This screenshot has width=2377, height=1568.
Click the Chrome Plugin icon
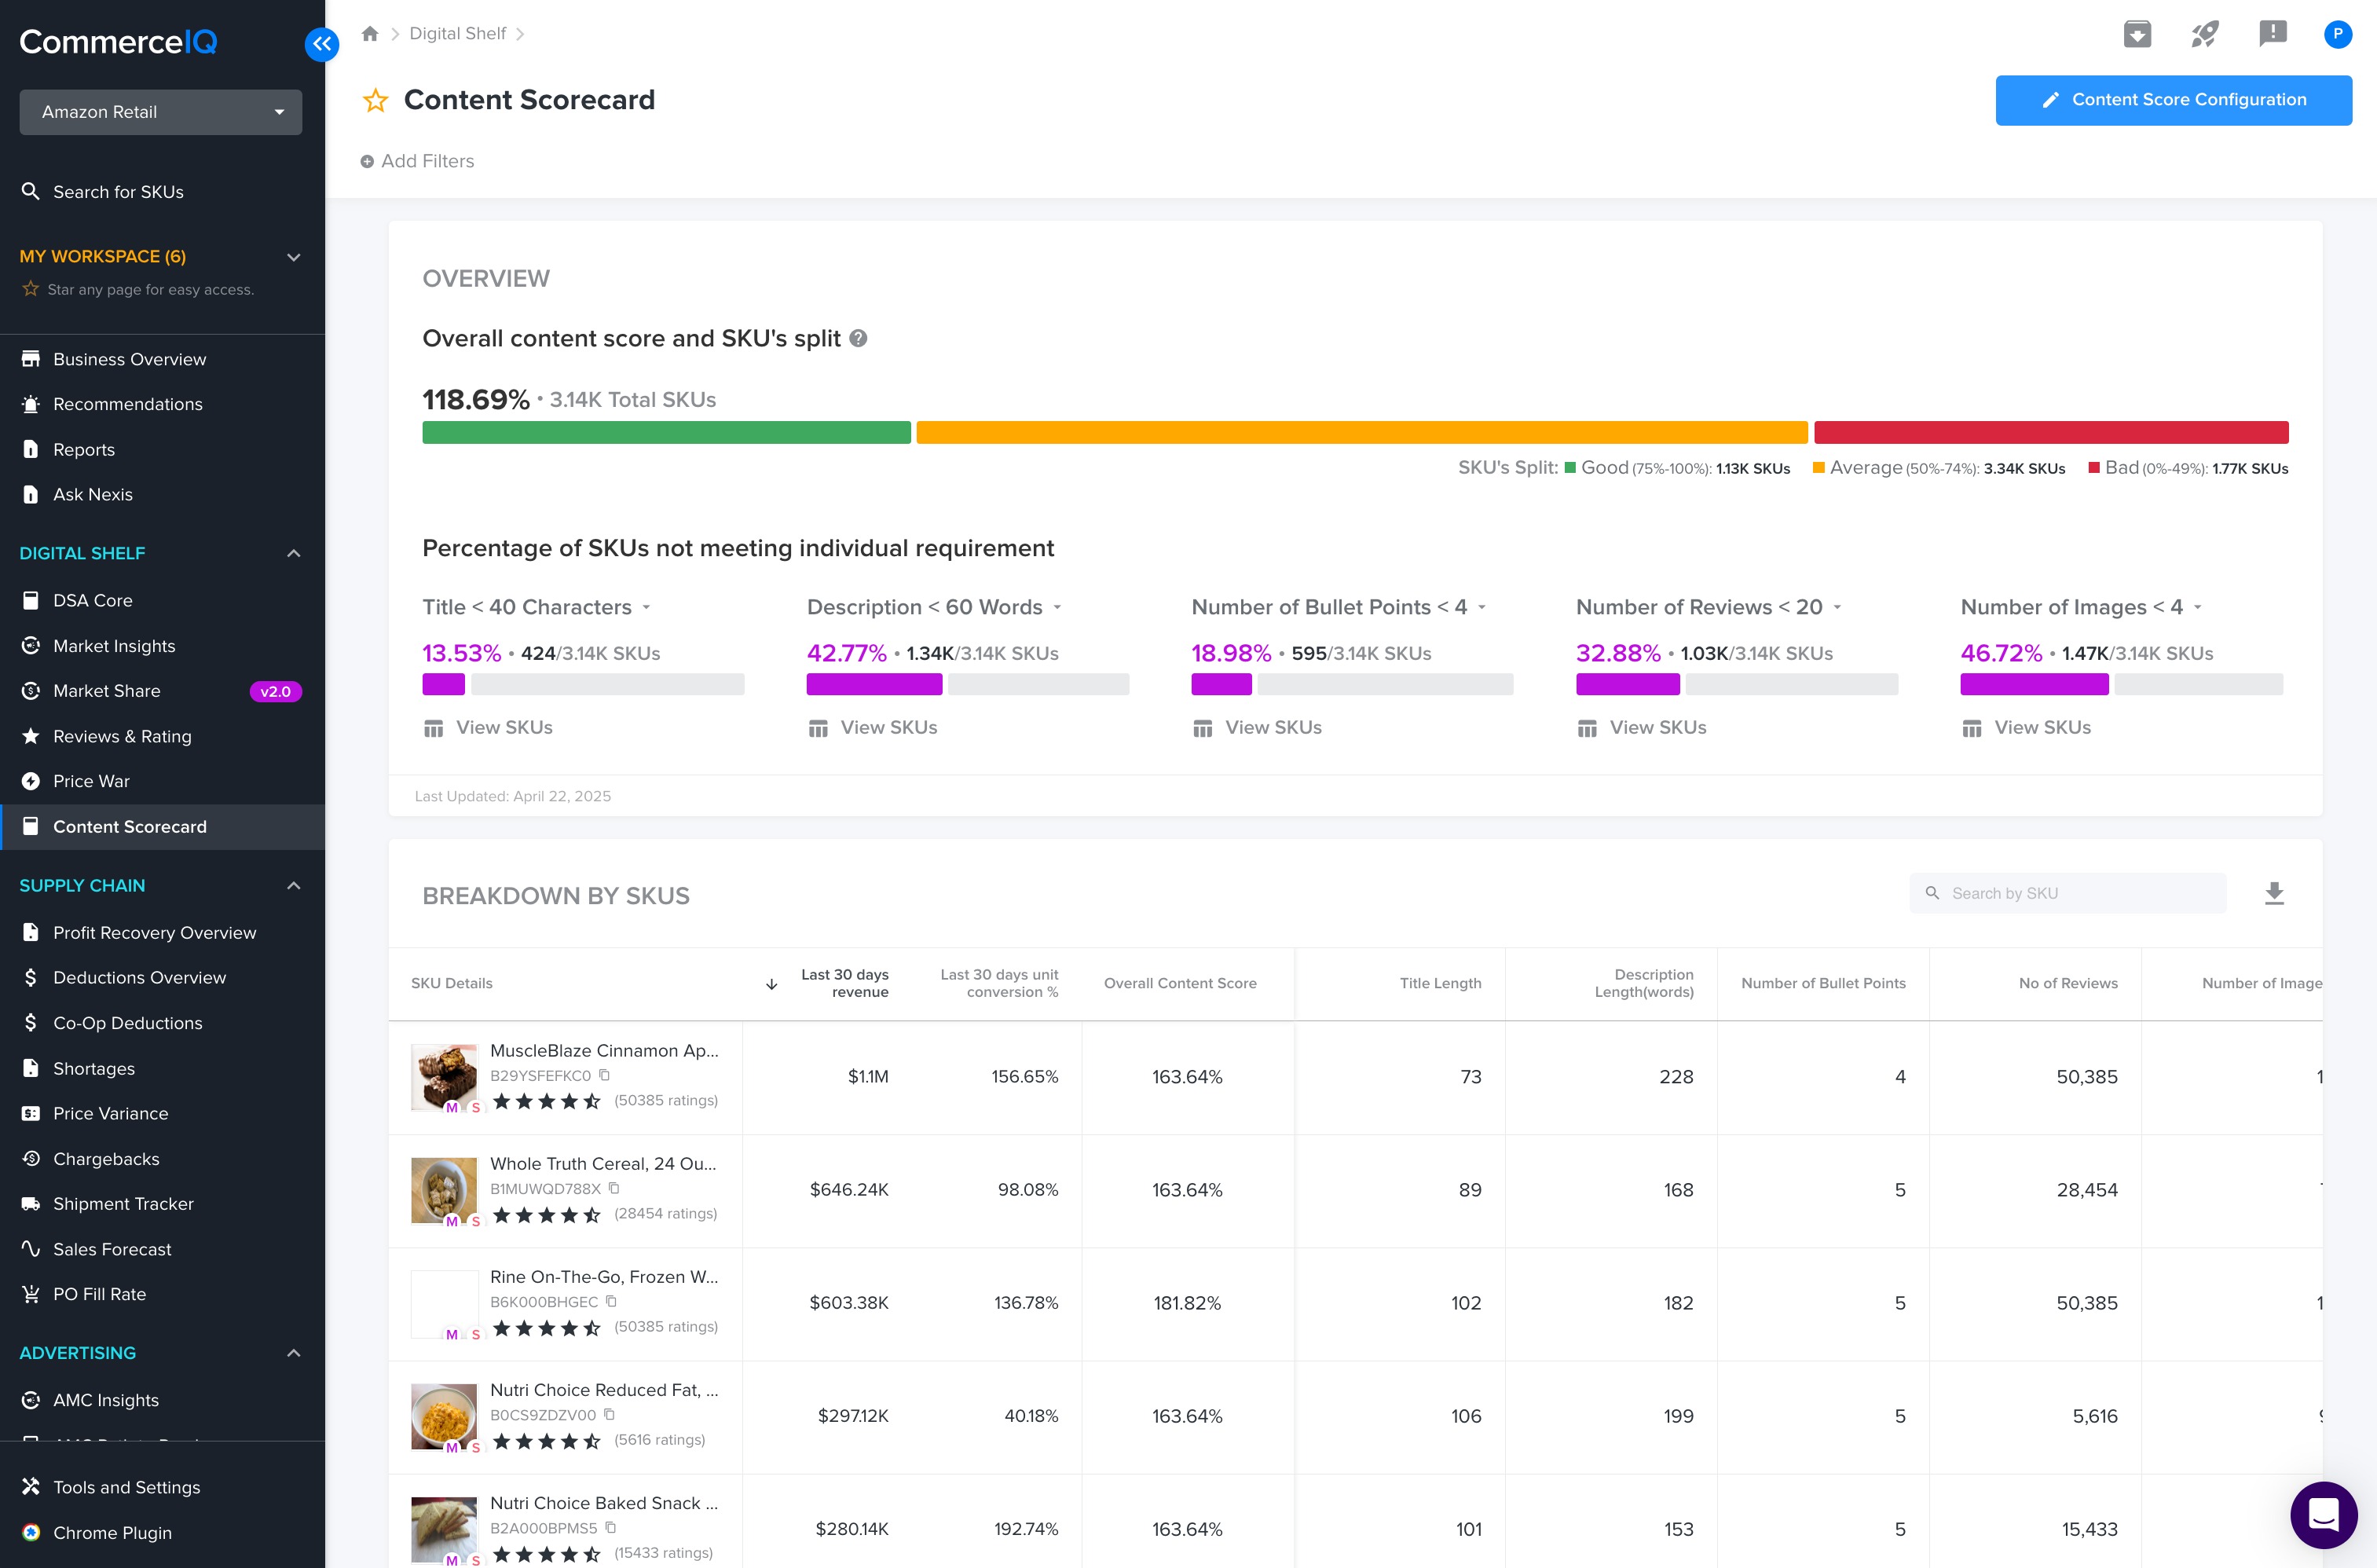[31, 1532]
